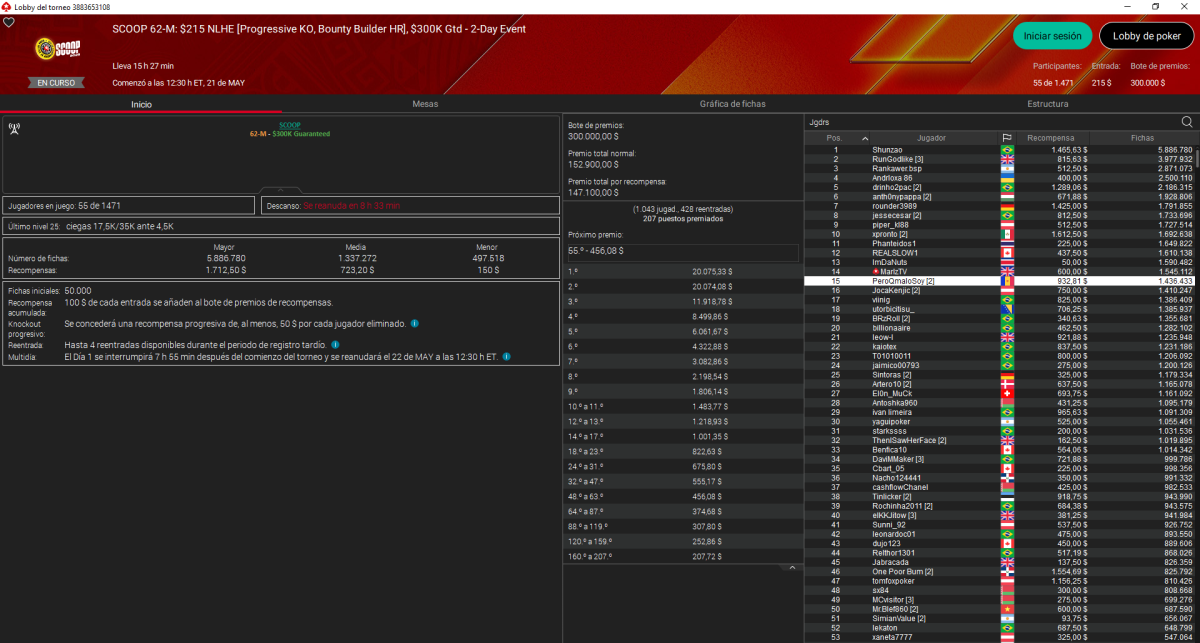The image size is (1200, 643).
Task: Click the player search magnifier icon
Action: 1187,122
